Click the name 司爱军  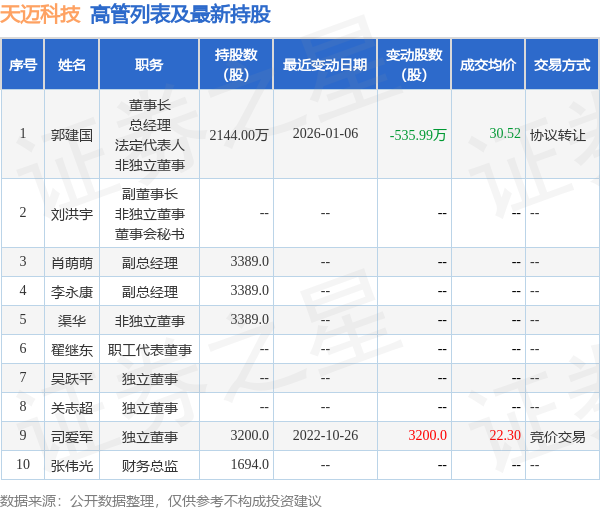[72, 437]
